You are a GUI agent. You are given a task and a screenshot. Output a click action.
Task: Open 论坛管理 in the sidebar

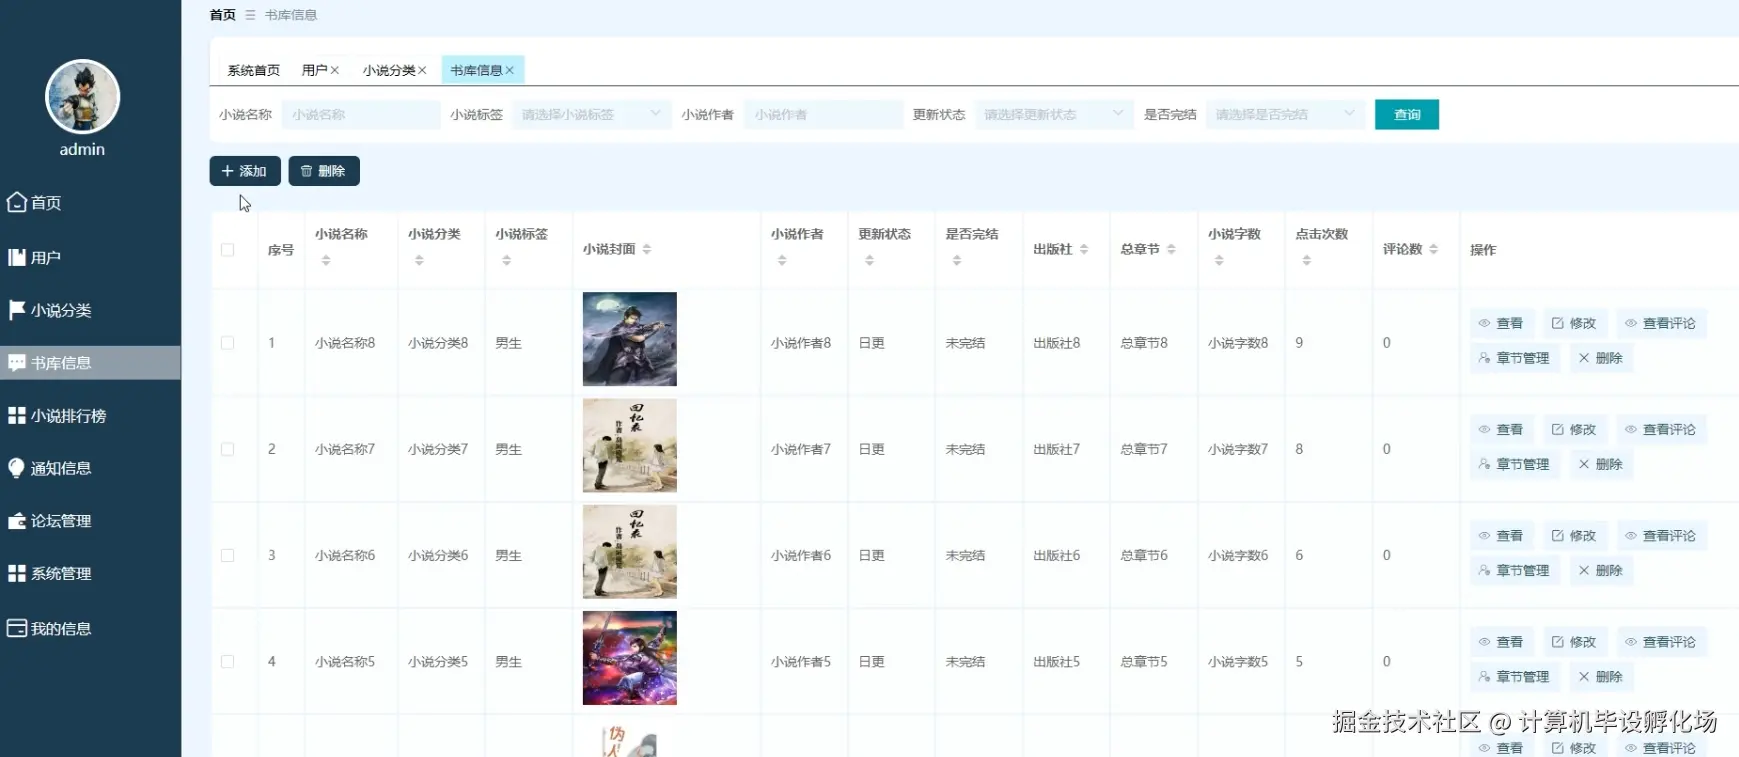[x=49, y=521]
